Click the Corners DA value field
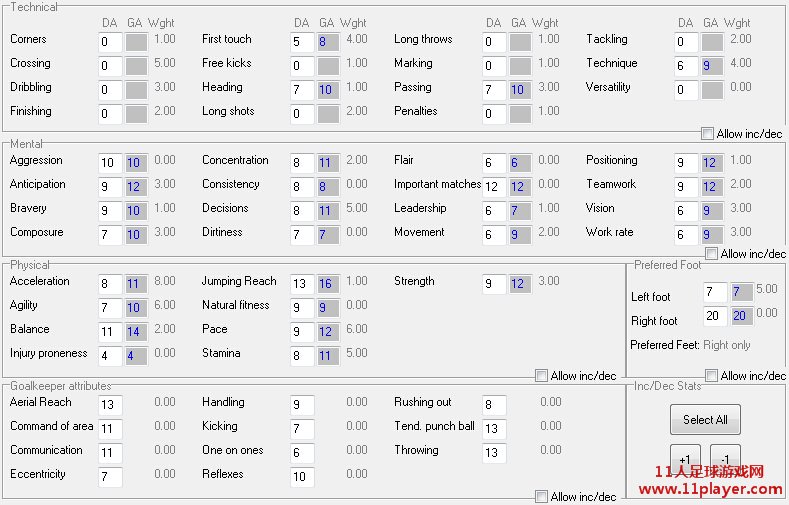The height and width of the screenshot is (505, 789). pos(110,41)
